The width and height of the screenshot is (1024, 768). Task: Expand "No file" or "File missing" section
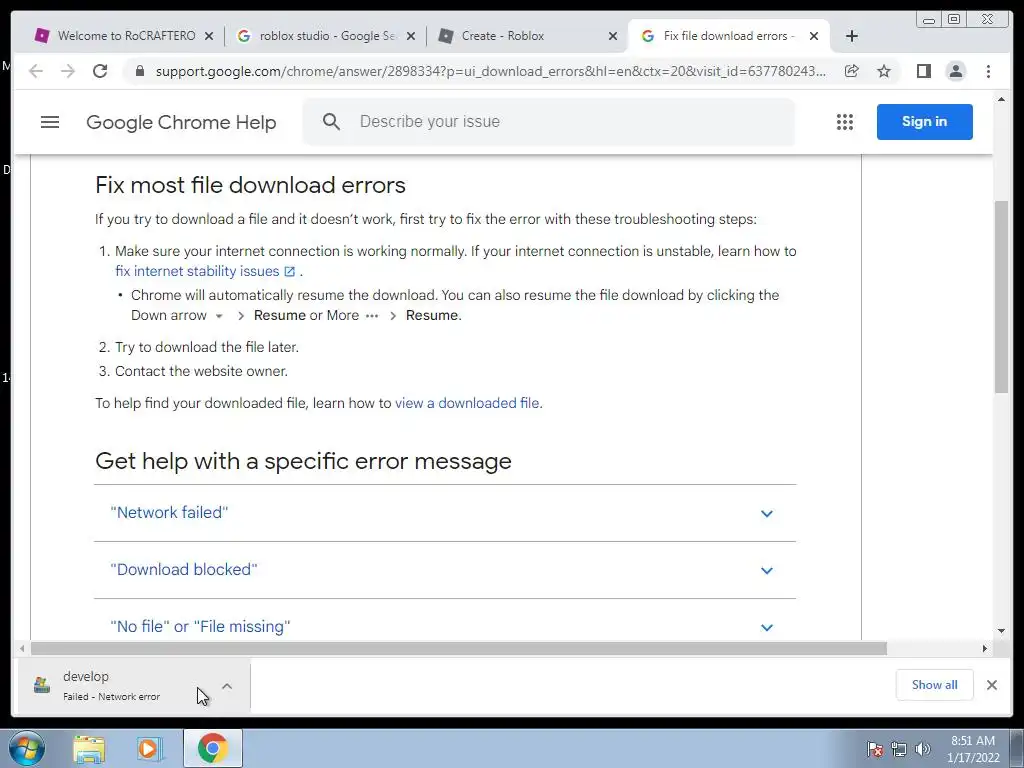pos(445,626)
